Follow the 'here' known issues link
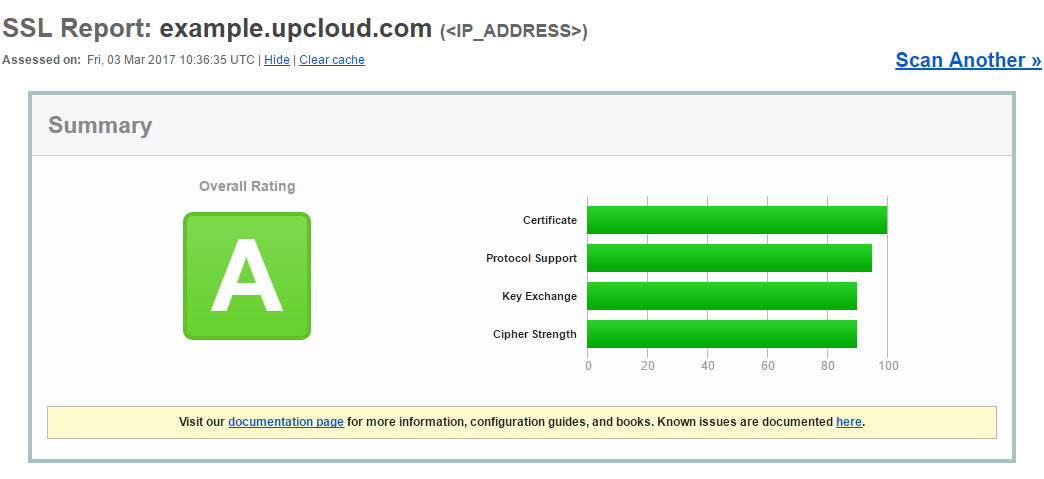Image resolution: width=1044 pixels, height=479 pixels. (849, 422)
